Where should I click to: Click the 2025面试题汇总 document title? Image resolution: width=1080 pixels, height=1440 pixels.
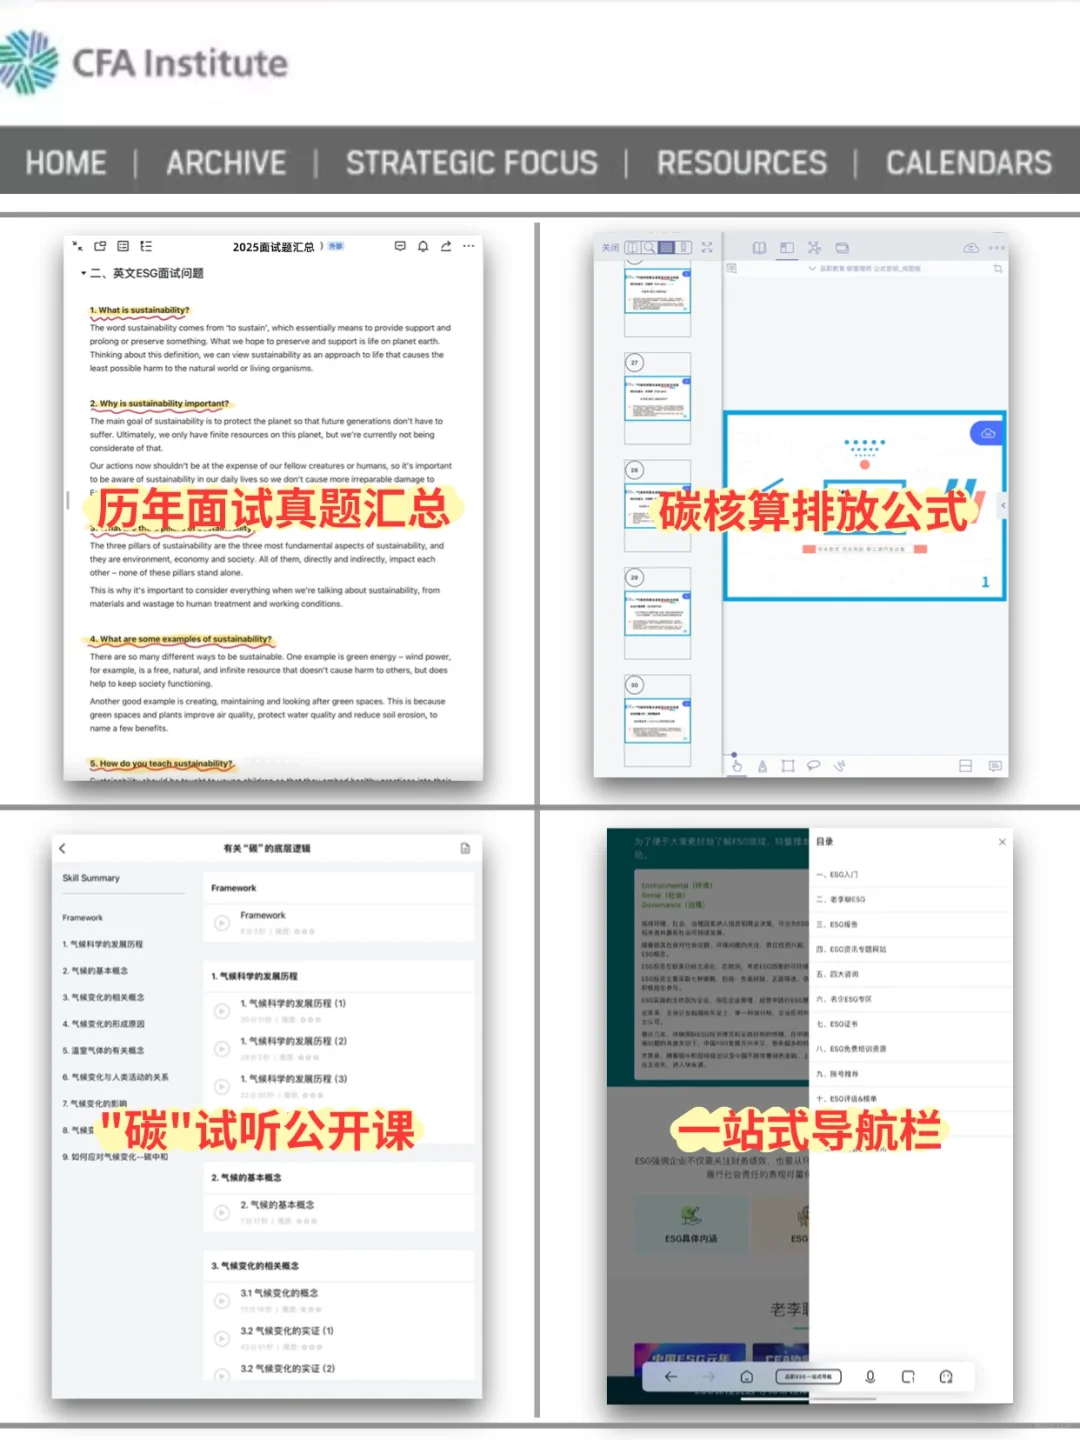[273, 247]
